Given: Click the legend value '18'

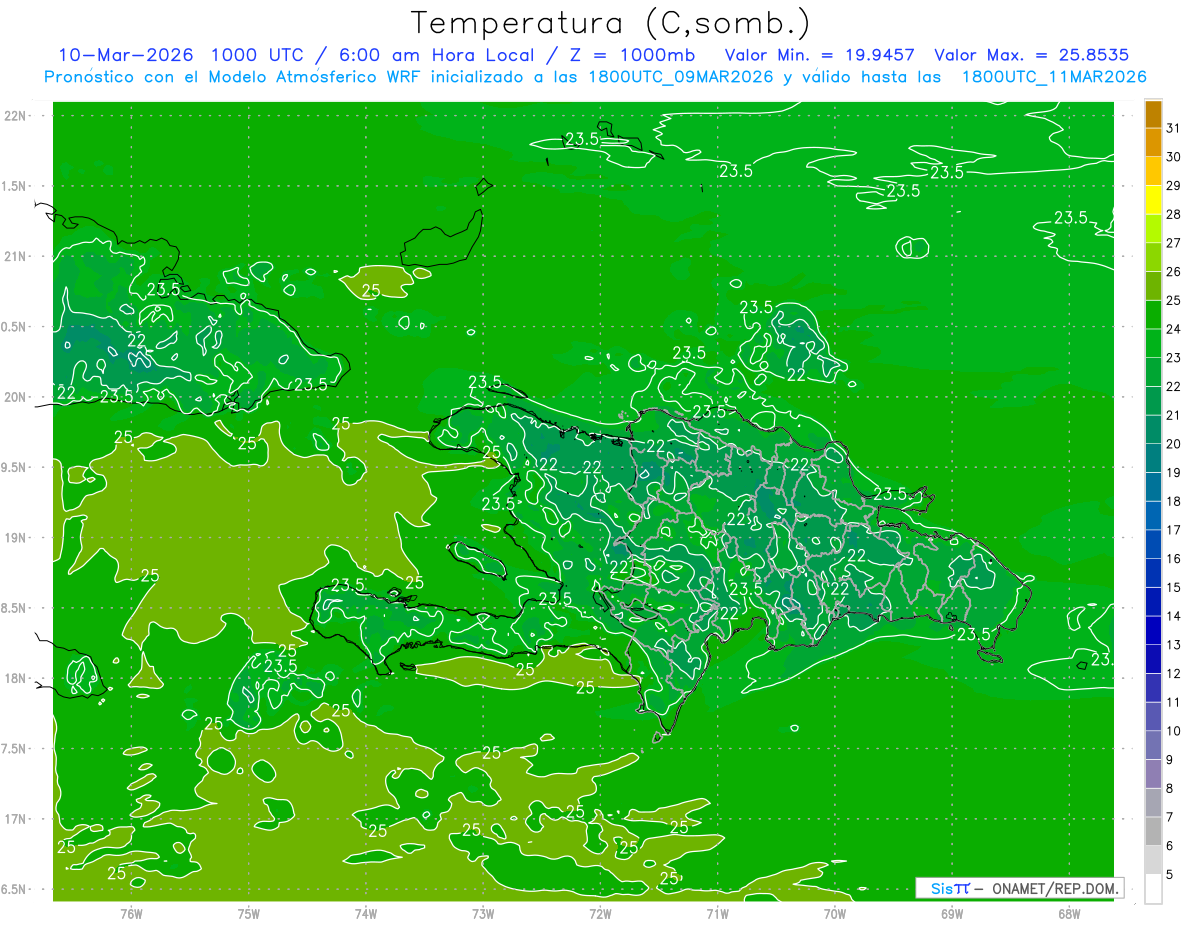Looking at the screenshot, I should coord(1174,501).
